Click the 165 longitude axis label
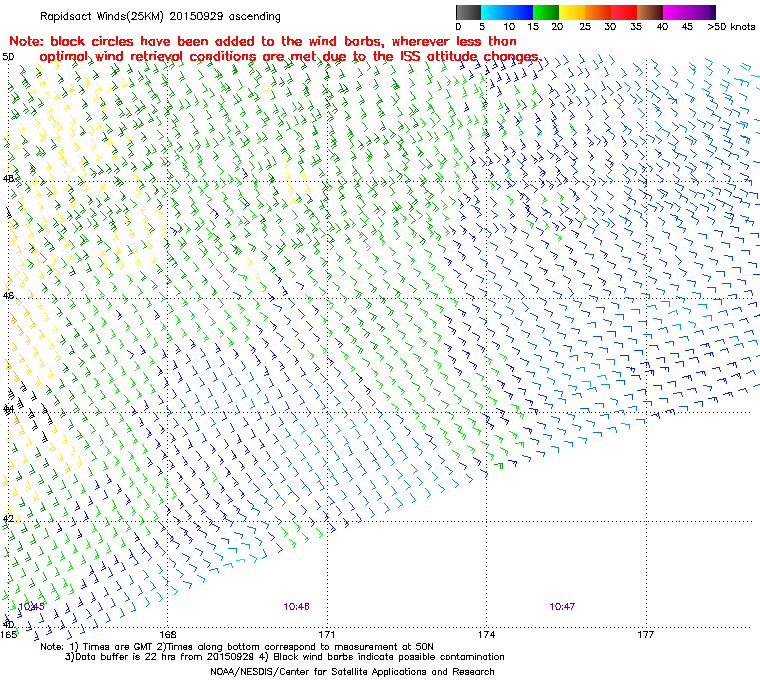Image resolution: width=760 pixels, height=688 pixels. point(8,634)
